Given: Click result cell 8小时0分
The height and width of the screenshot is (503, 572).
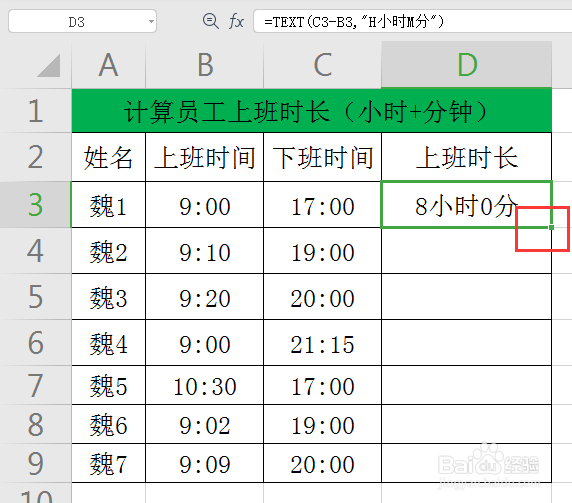Looking at the screenshot, I should [467, 205].
